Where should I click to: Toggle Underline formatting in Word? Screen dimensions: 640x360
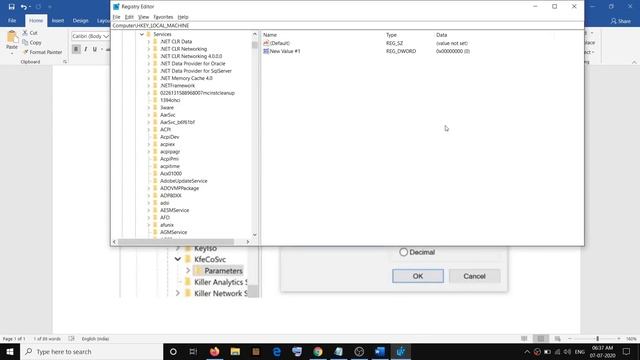pos(95,49)
